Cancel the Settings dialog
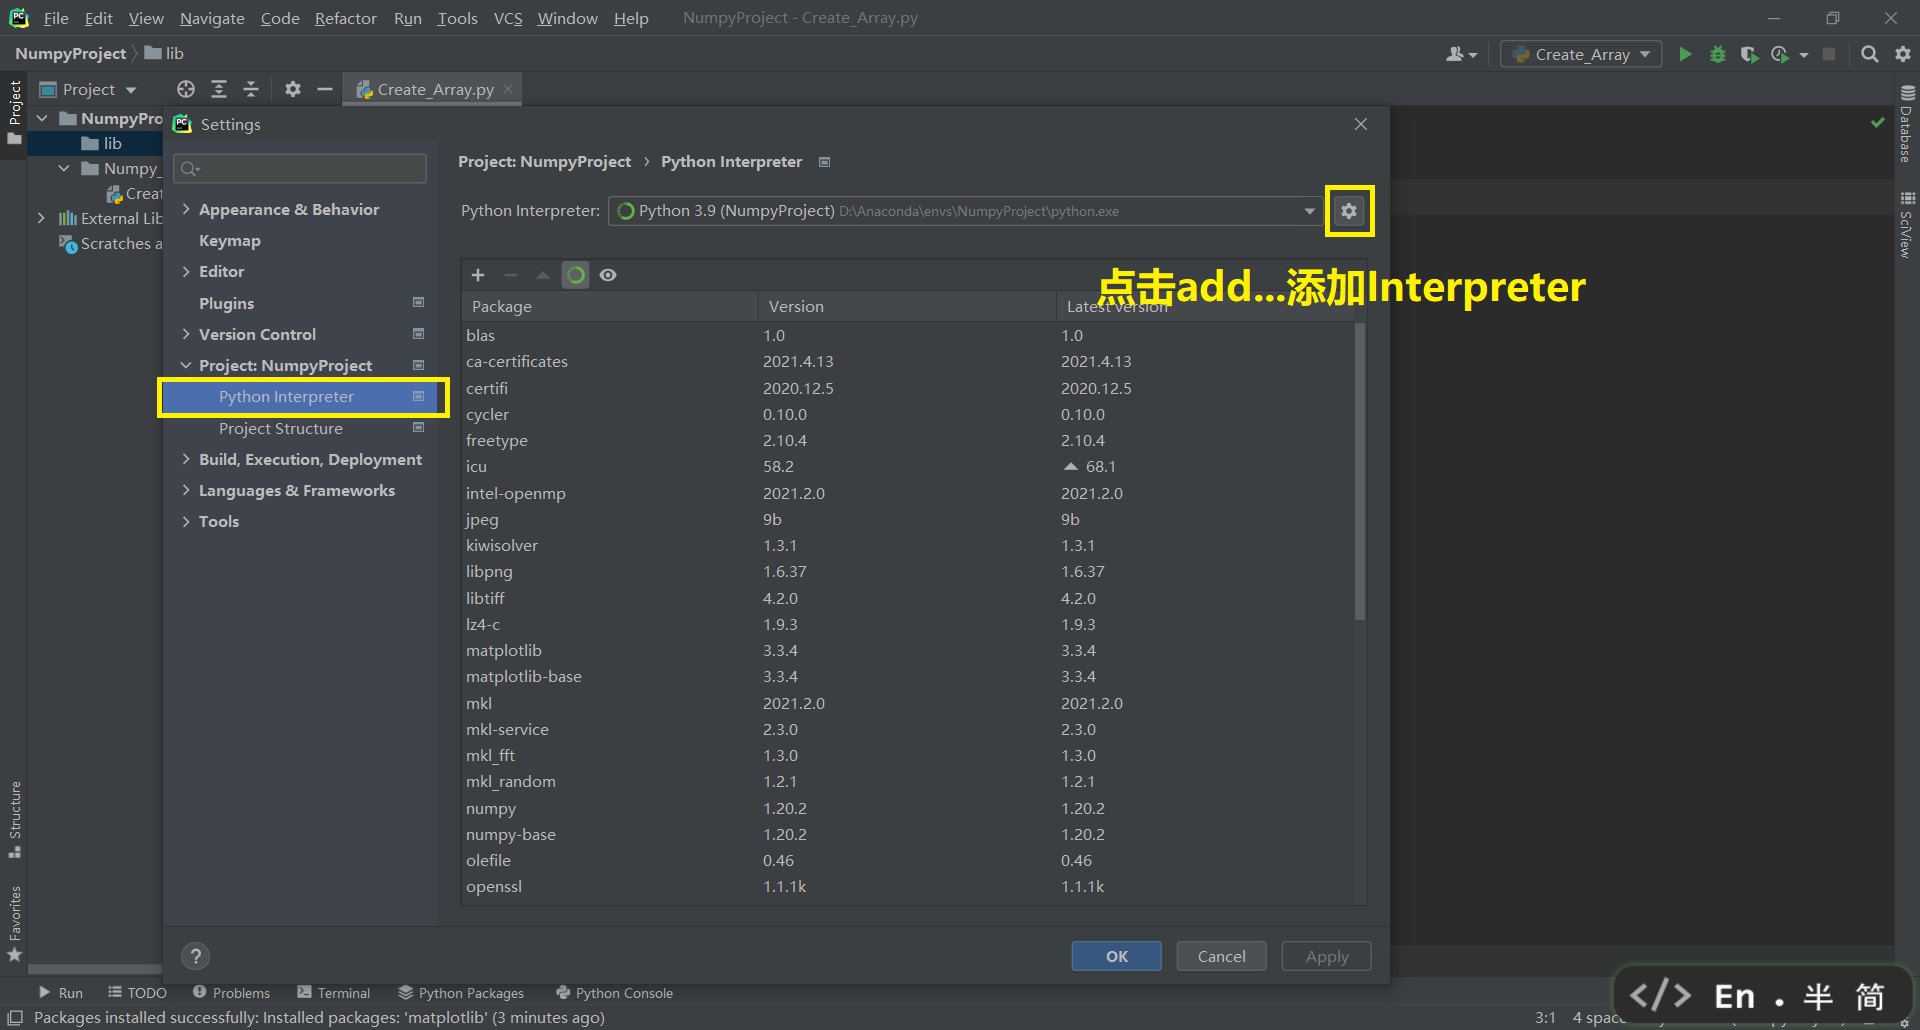The width and height of the screenshot is (1920, 1030). coord(1221,956)
